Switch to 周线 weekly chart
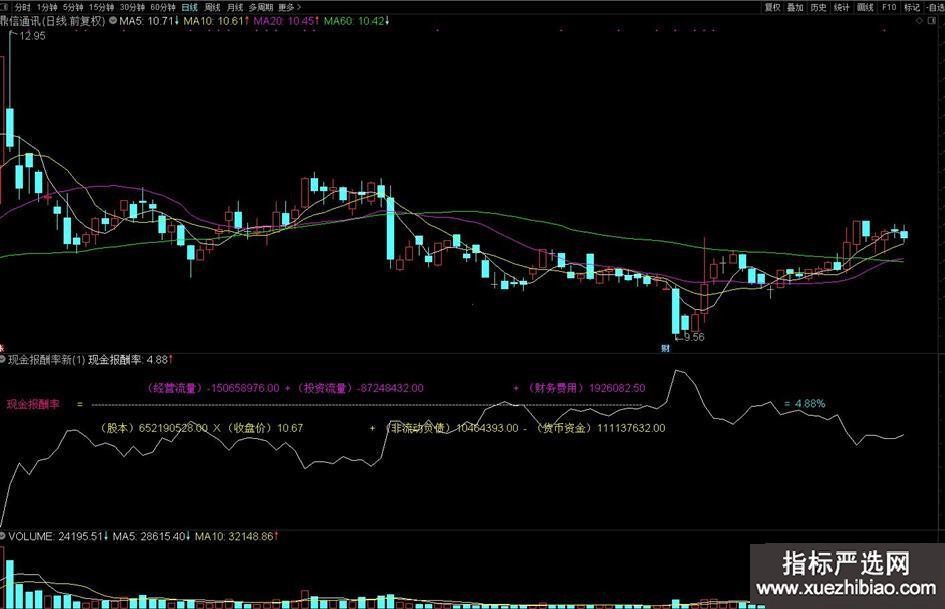 (212, 7)
